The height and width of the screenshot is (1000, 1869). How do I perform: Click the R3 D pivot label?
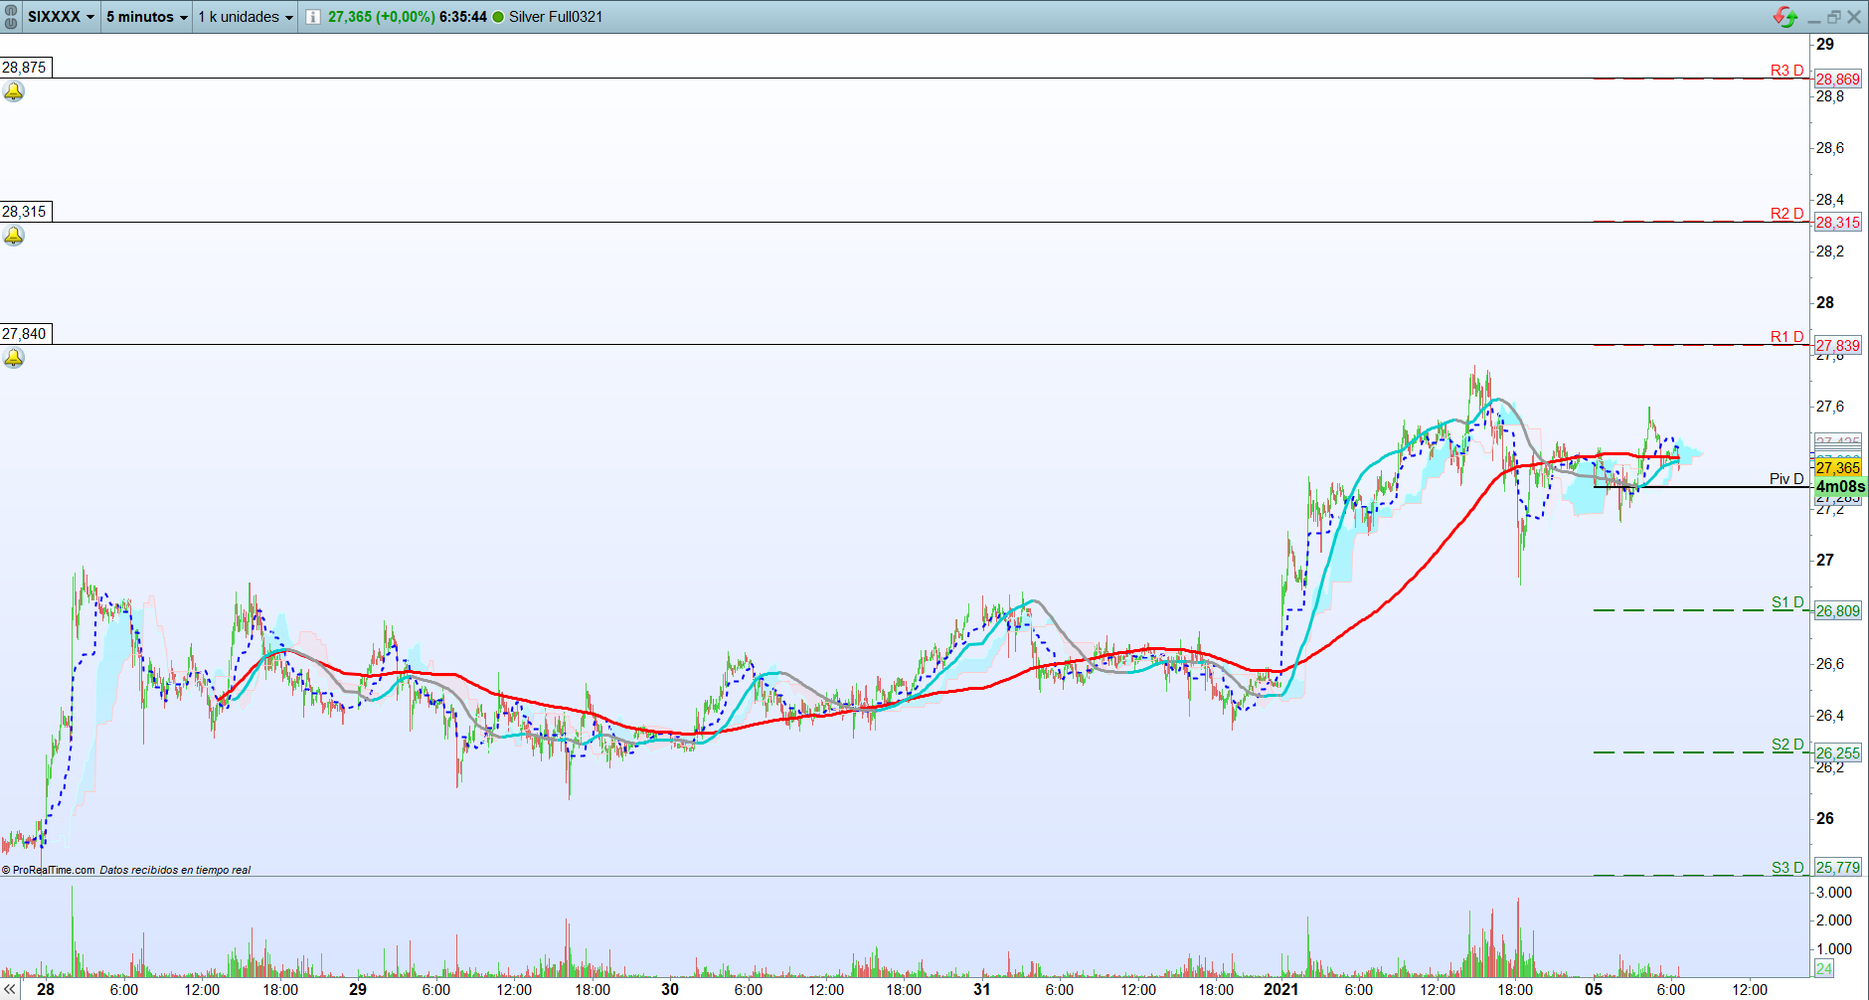pos(1787,71)
